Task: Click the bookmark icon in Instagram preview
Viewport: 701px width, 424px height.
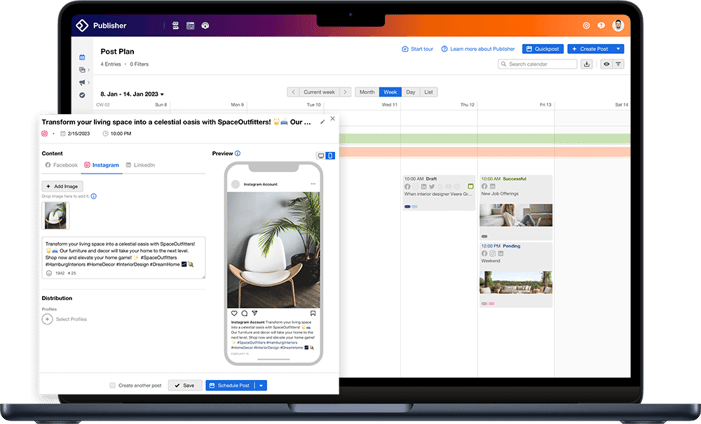Action: coord(313,313)
